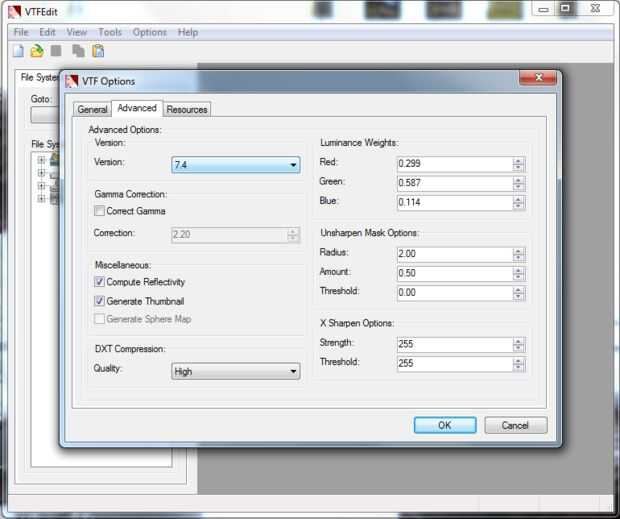620x519 pixels.
Task: Click the Radius spinner arrows
Action: (518, 254)
